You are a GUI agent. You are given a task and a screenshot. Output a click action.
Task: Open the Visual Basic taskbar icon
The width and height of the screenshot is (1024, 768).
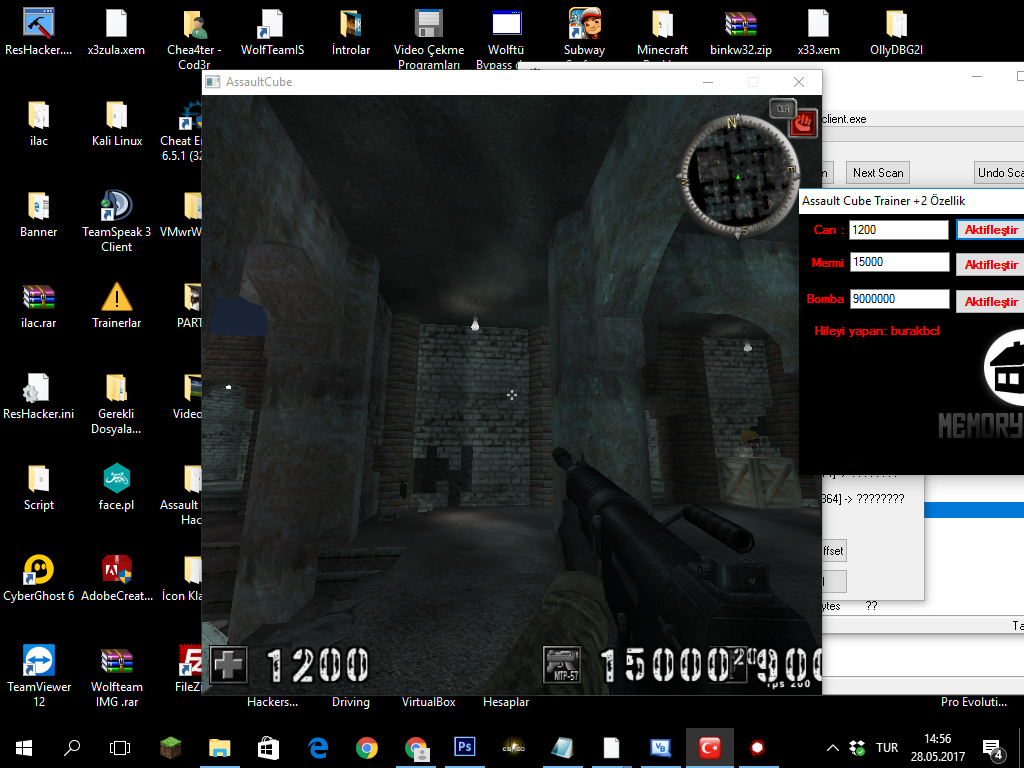660,748
